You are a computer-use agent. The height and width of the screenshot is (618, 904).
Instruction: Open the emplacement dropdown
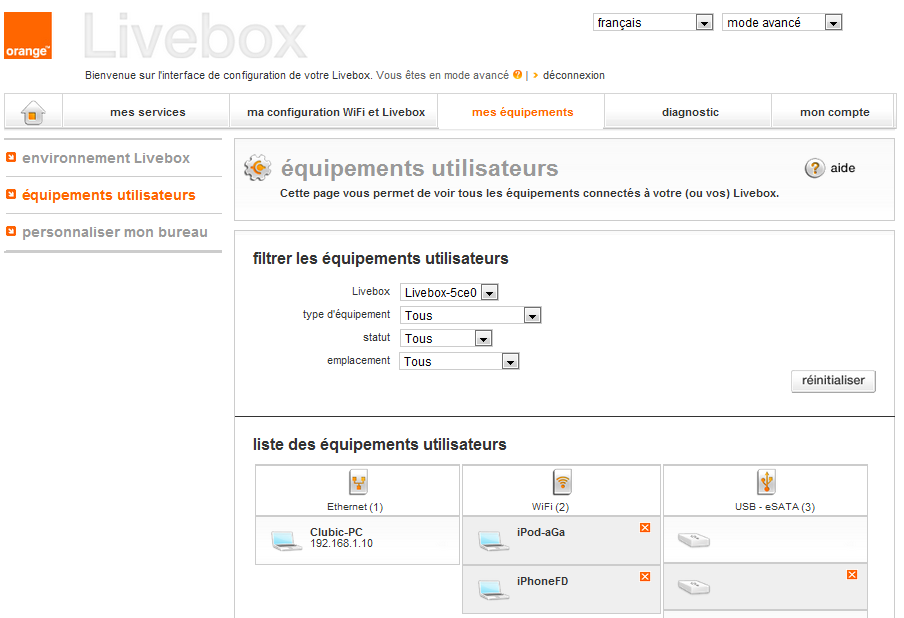click(x=459, y=361)
